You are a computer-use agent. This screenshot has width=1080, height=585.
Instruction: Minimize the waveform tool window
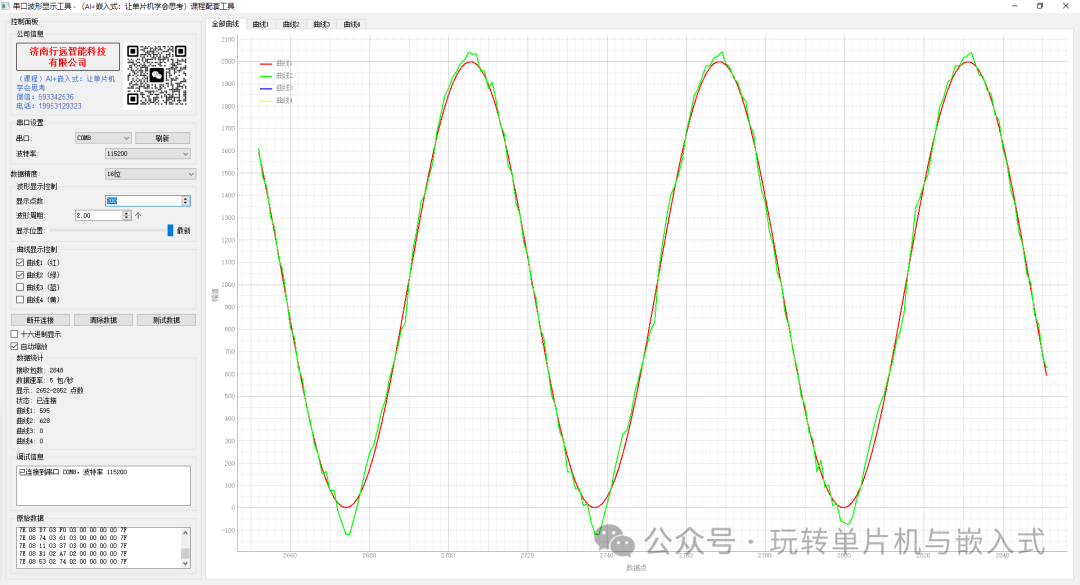[1015, 6]
